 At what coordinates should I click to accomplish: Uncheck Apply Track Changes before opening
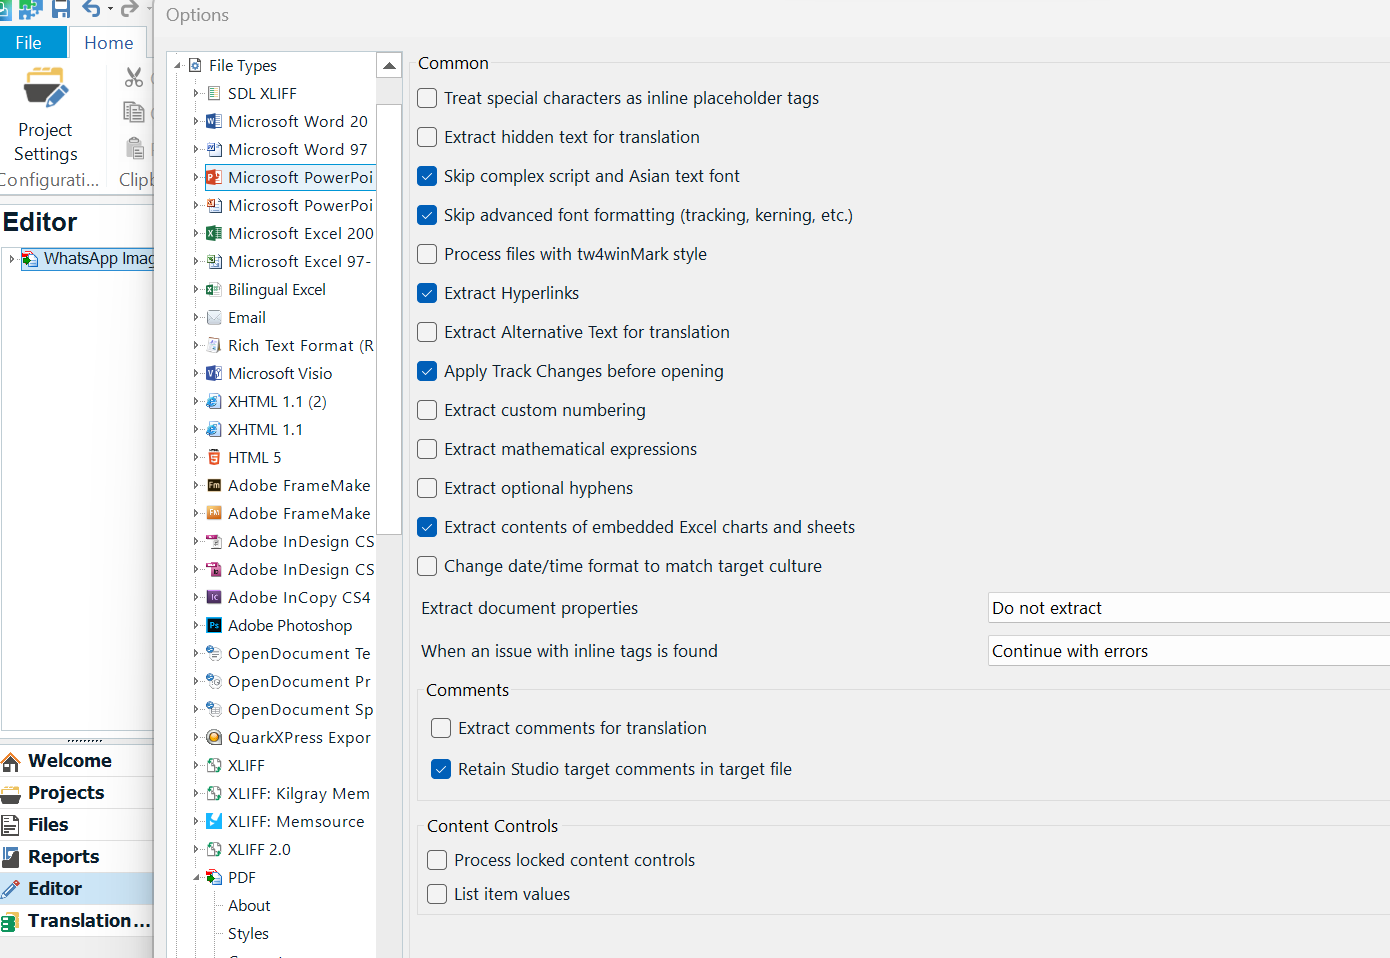(x=427, y=371)
